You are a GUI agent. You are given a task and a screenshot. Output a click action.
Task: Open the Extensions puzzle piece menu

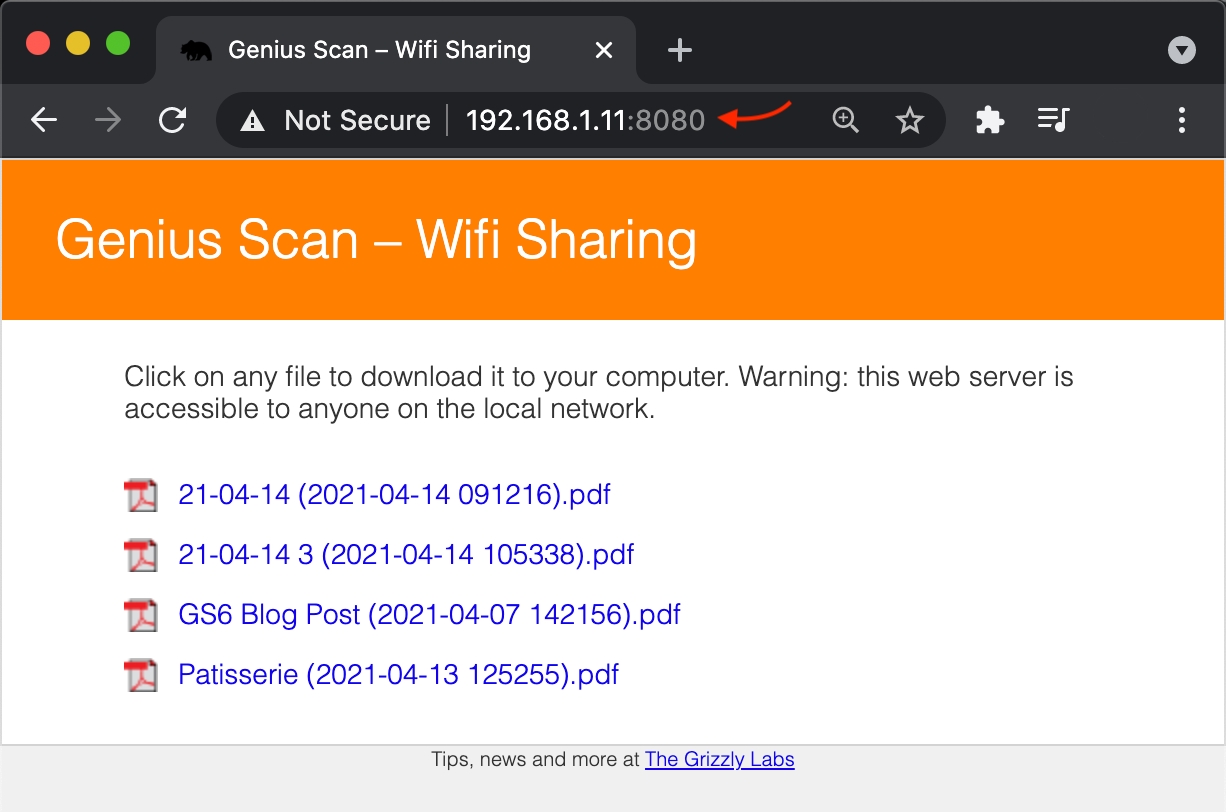989,121
